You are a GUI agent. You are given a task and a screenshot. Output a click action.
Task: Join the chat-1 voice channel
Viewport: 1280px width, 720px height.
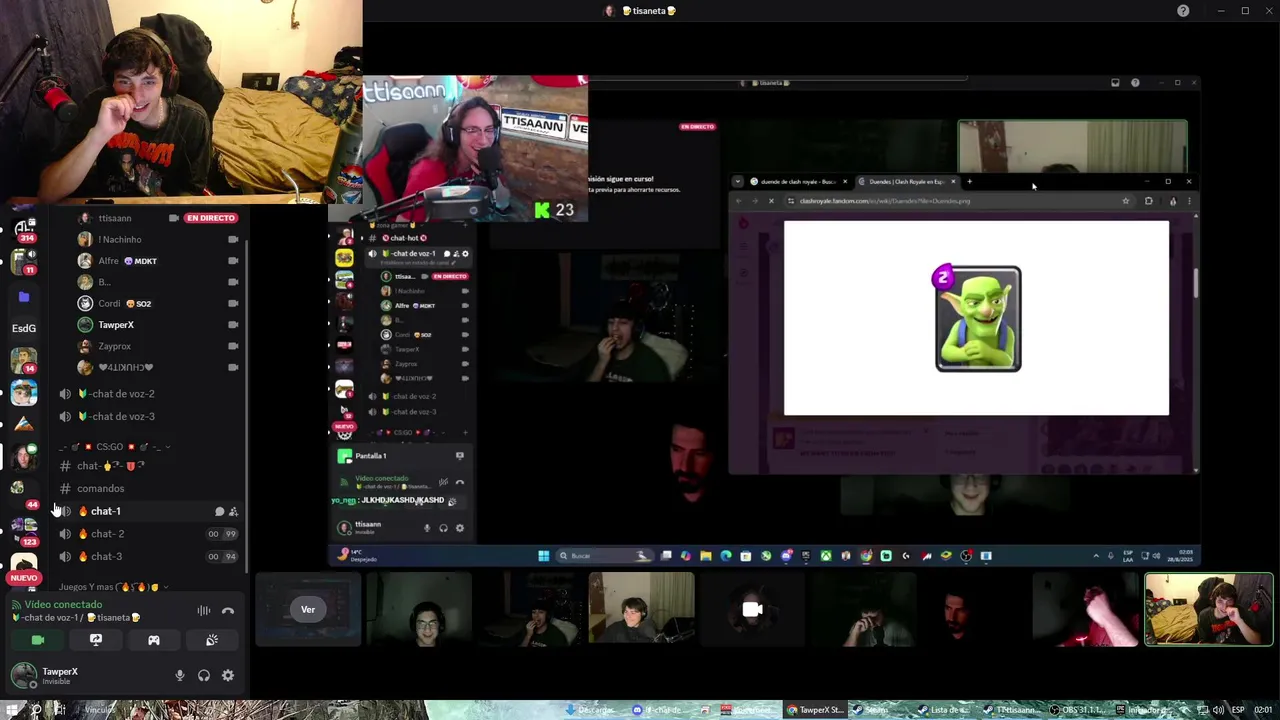pos(105,511)
